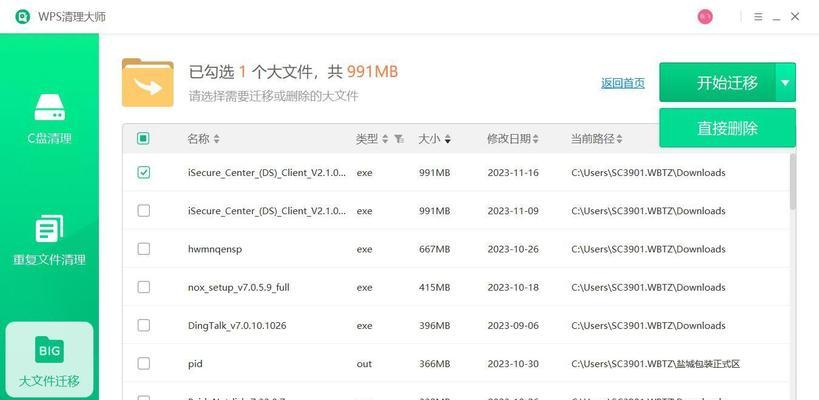Image resolution: width=819 pixels, height=400 pixels.
Task: Click the 大小 column header text
Action: click(429, 139)
